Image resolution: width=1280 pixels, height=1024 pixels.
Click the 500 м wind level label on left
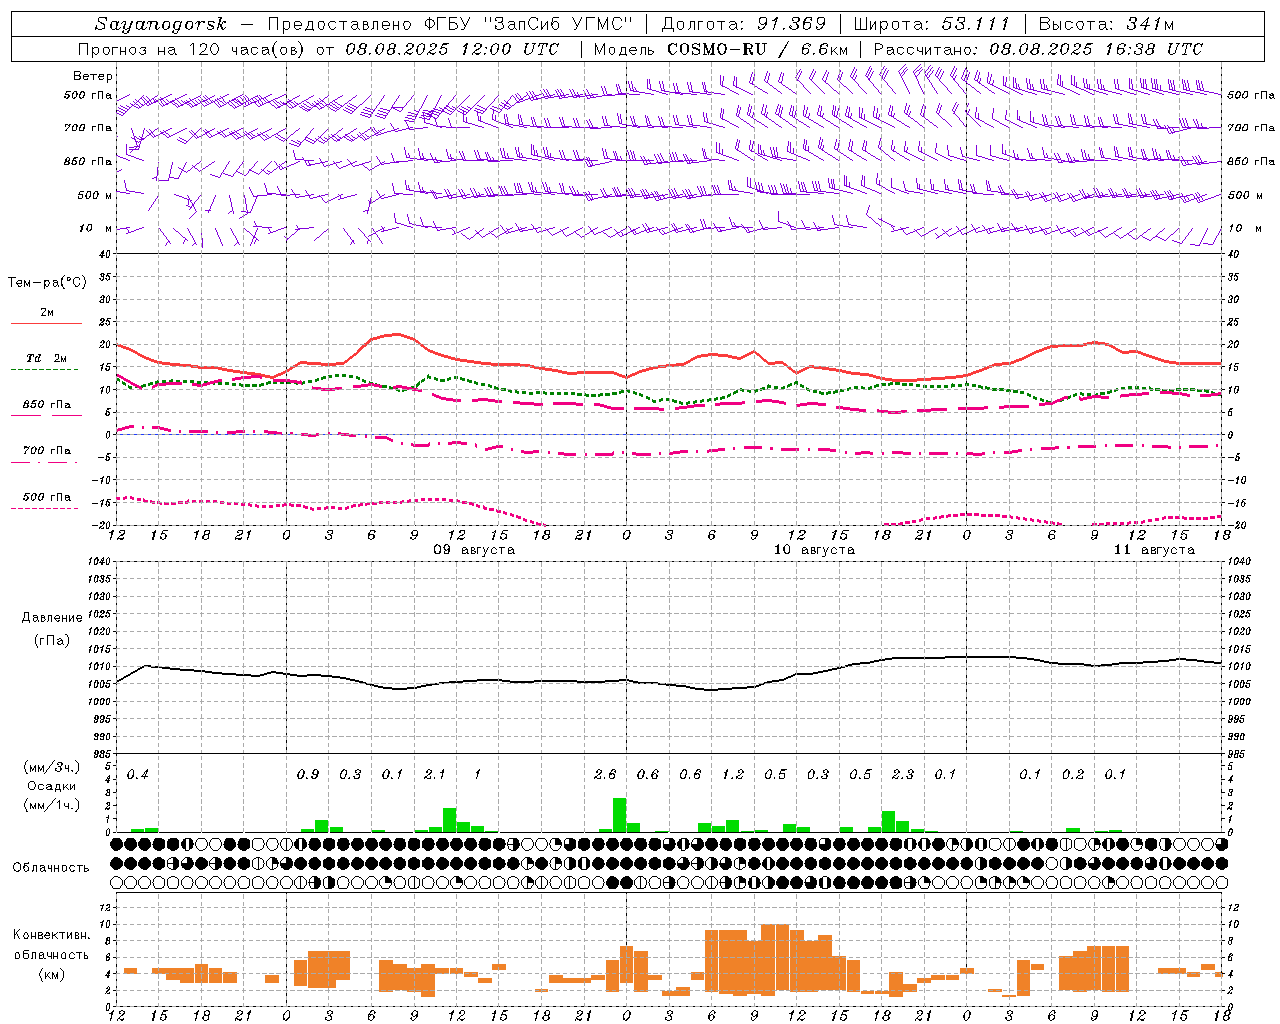point(95,196)
